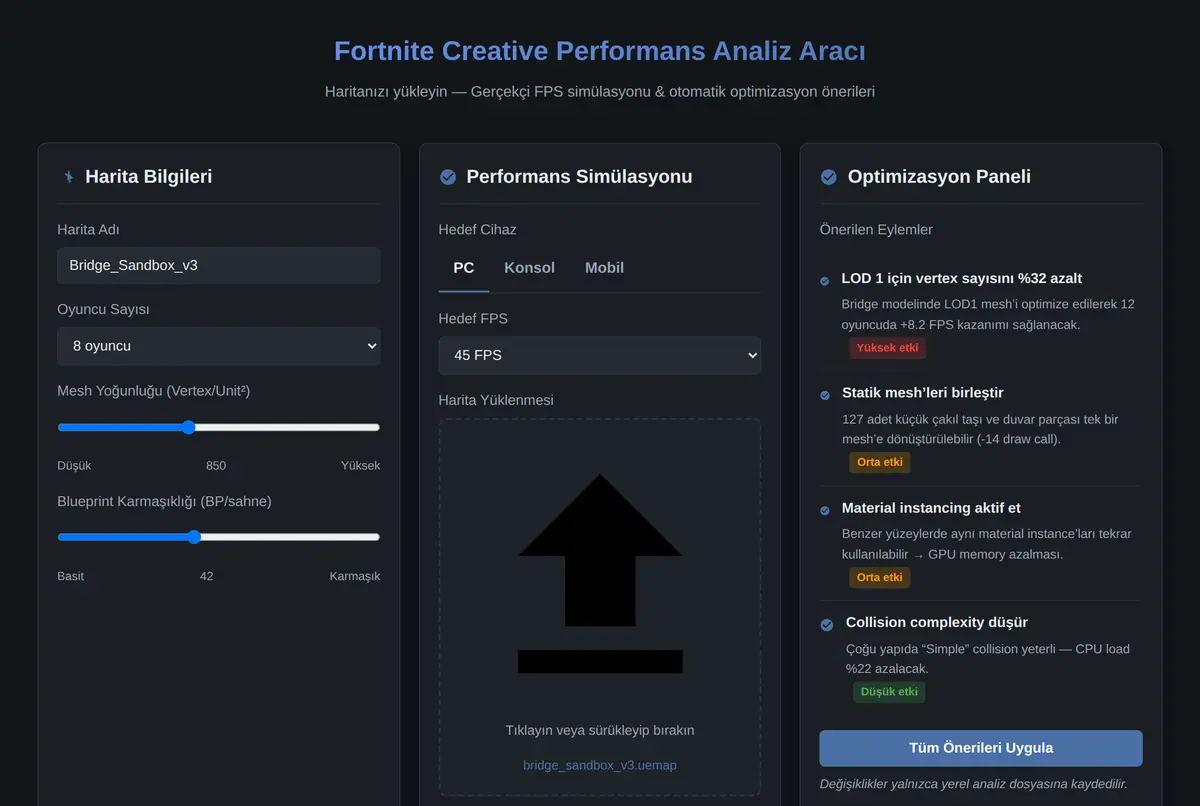Image resolution: width=1200 pixels, height=806 pixels.
Task: Click the 'Önerilen Eylemler' label
Action: 876,230
